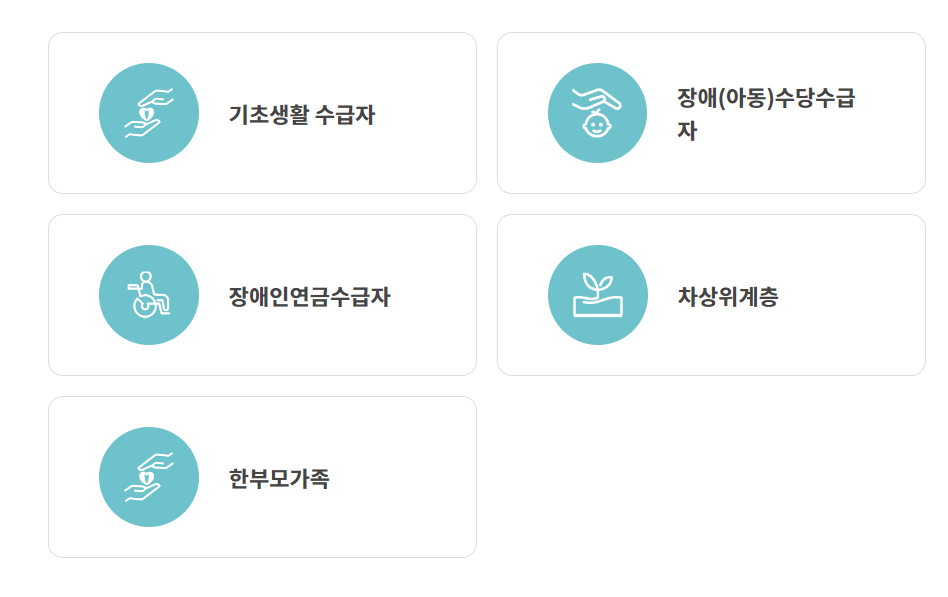Click the teal circle in the 장애(아동)수당수급자 card
The image size is (948, 597).
[597, 113]
